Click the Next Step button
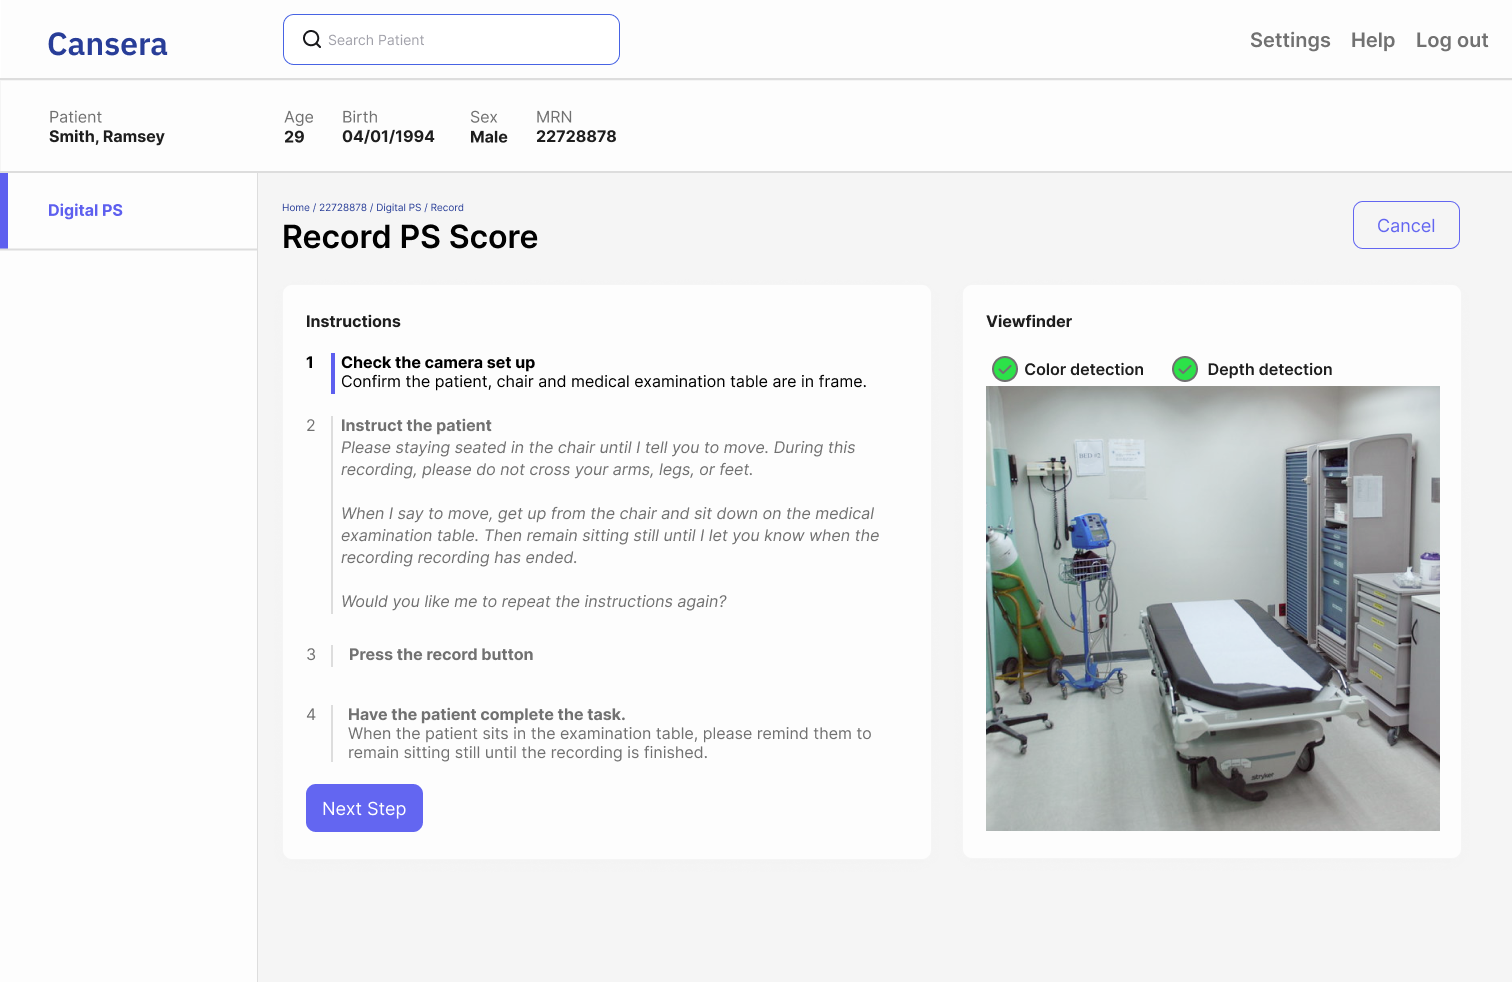The image size is (1512, 982). pos(364,808)
